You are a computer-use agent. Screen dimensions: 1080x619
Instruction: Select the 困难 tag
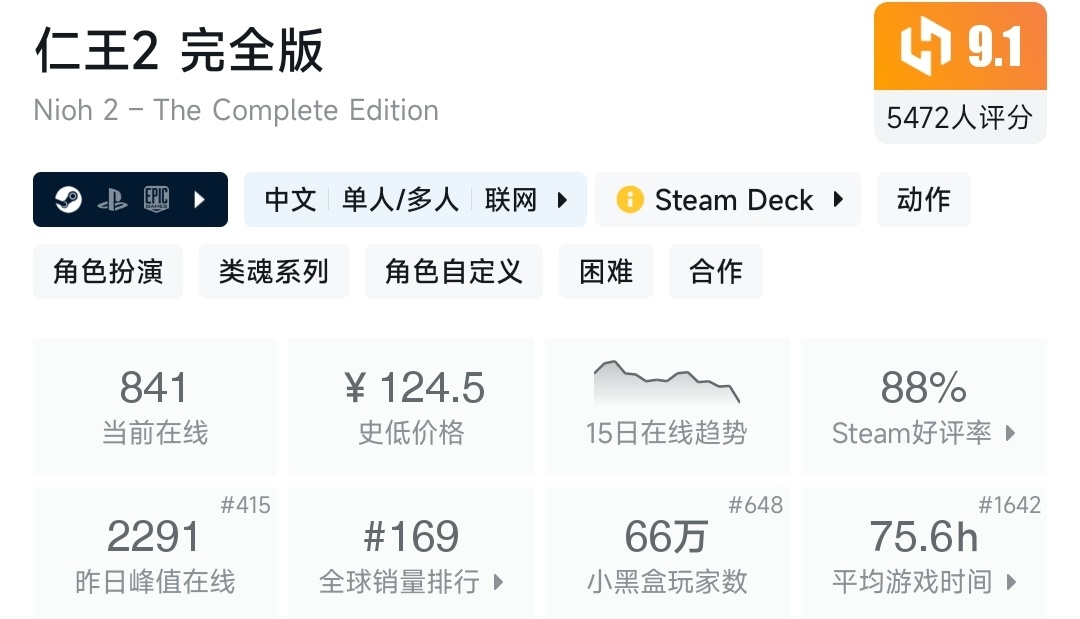[x=606, y=272]
